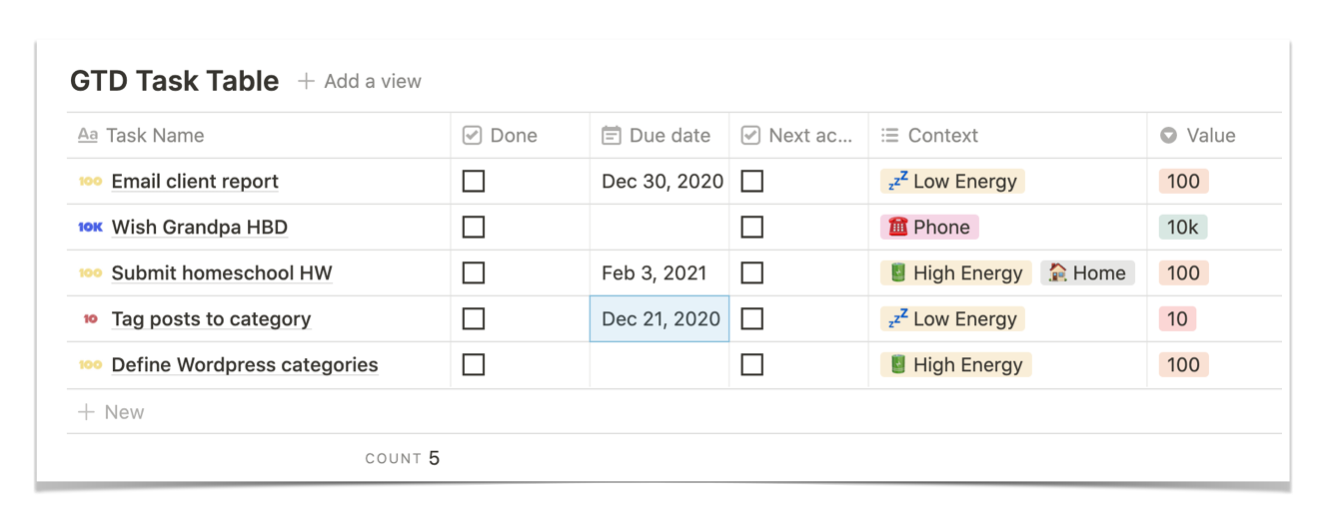
Task: Check Done for Email client report
Action: (474, 181)
